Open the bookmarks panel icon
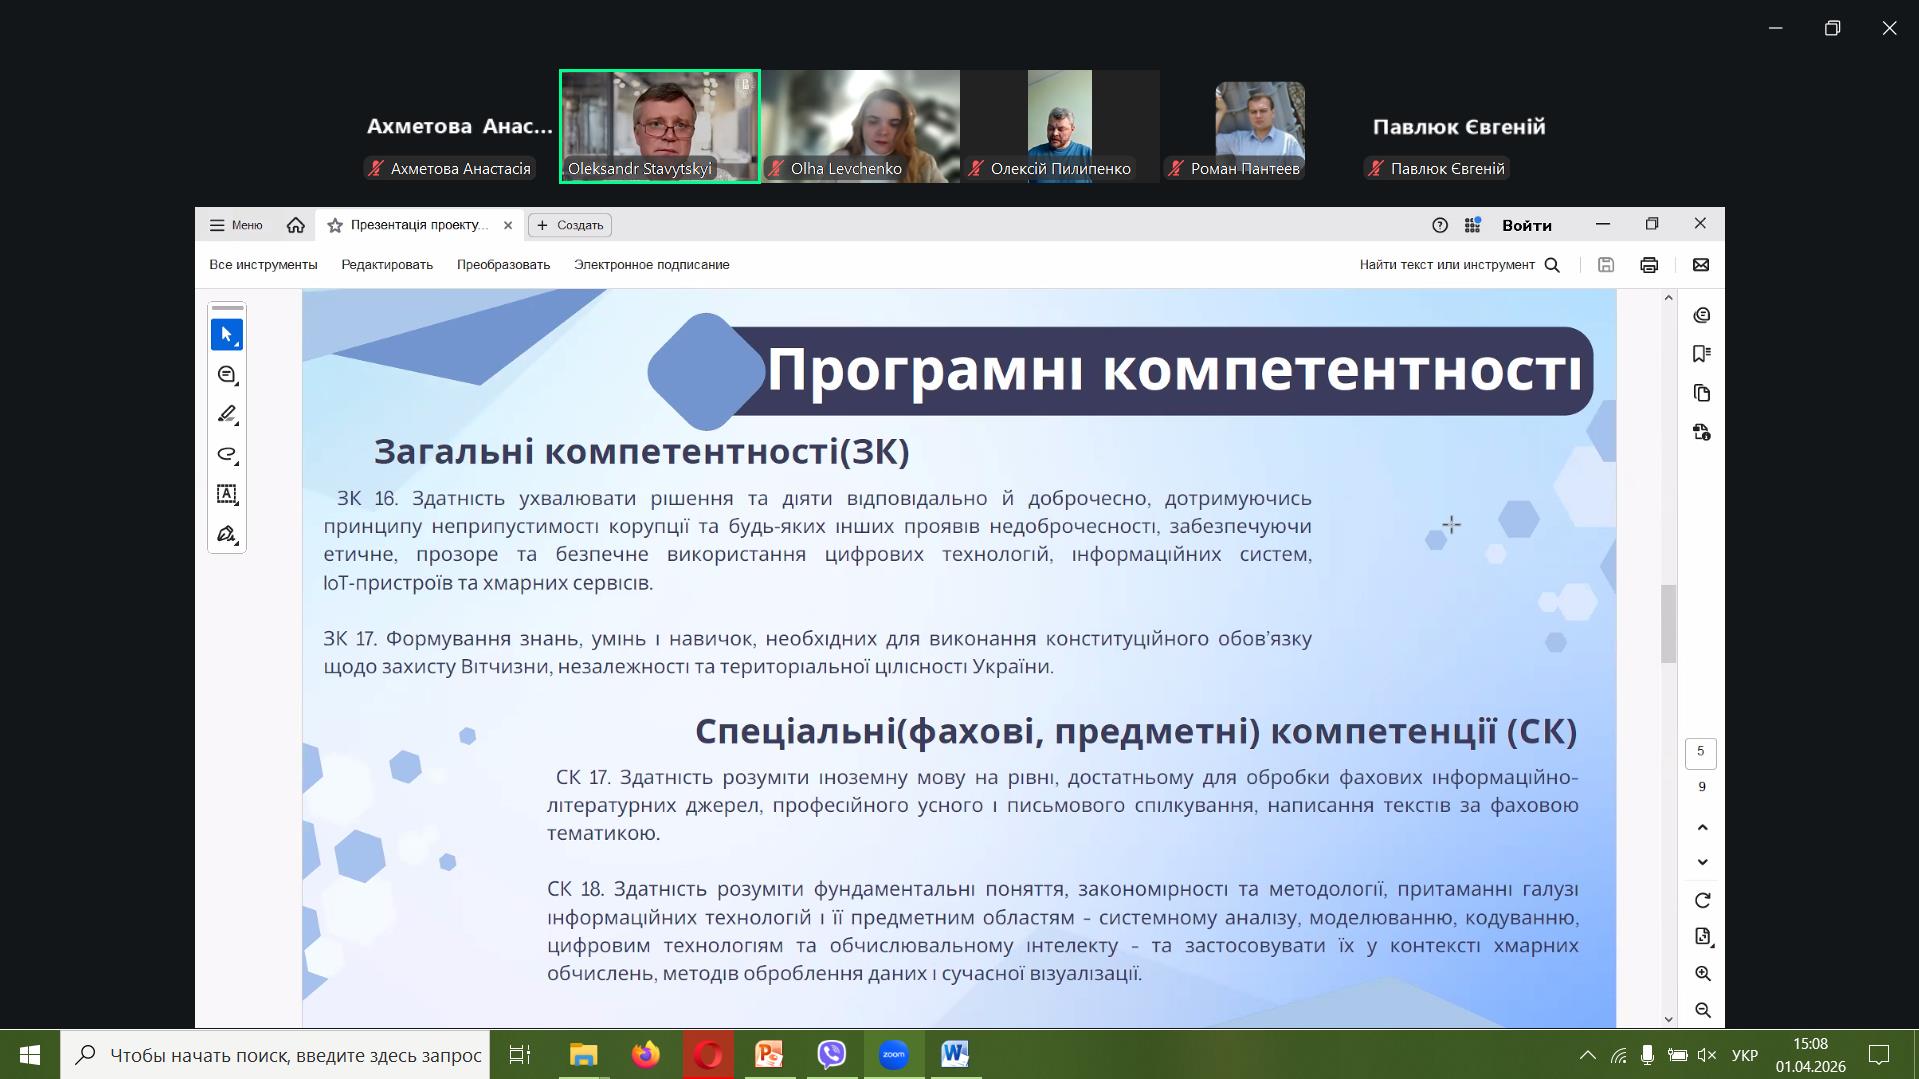The width and height of the screenshot is (1919, 1079). click(1701, 354)
